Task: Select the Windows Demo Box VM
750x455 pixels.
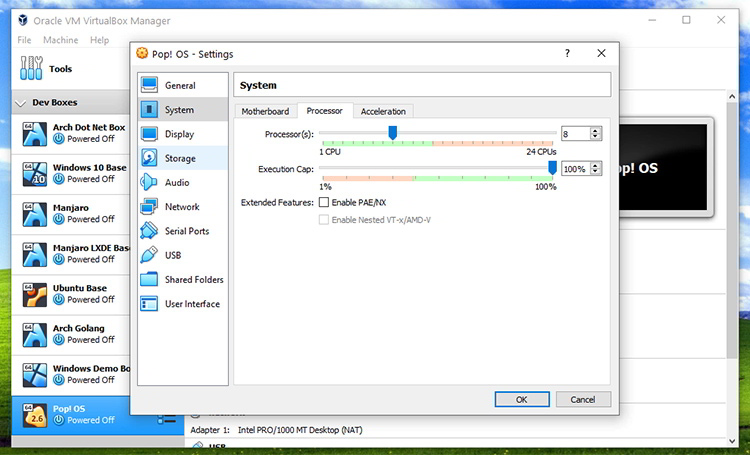Action: (x=71, y=375)
